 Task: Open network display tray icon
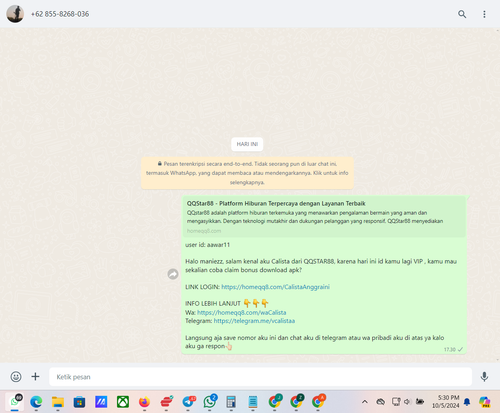(396, 402)
